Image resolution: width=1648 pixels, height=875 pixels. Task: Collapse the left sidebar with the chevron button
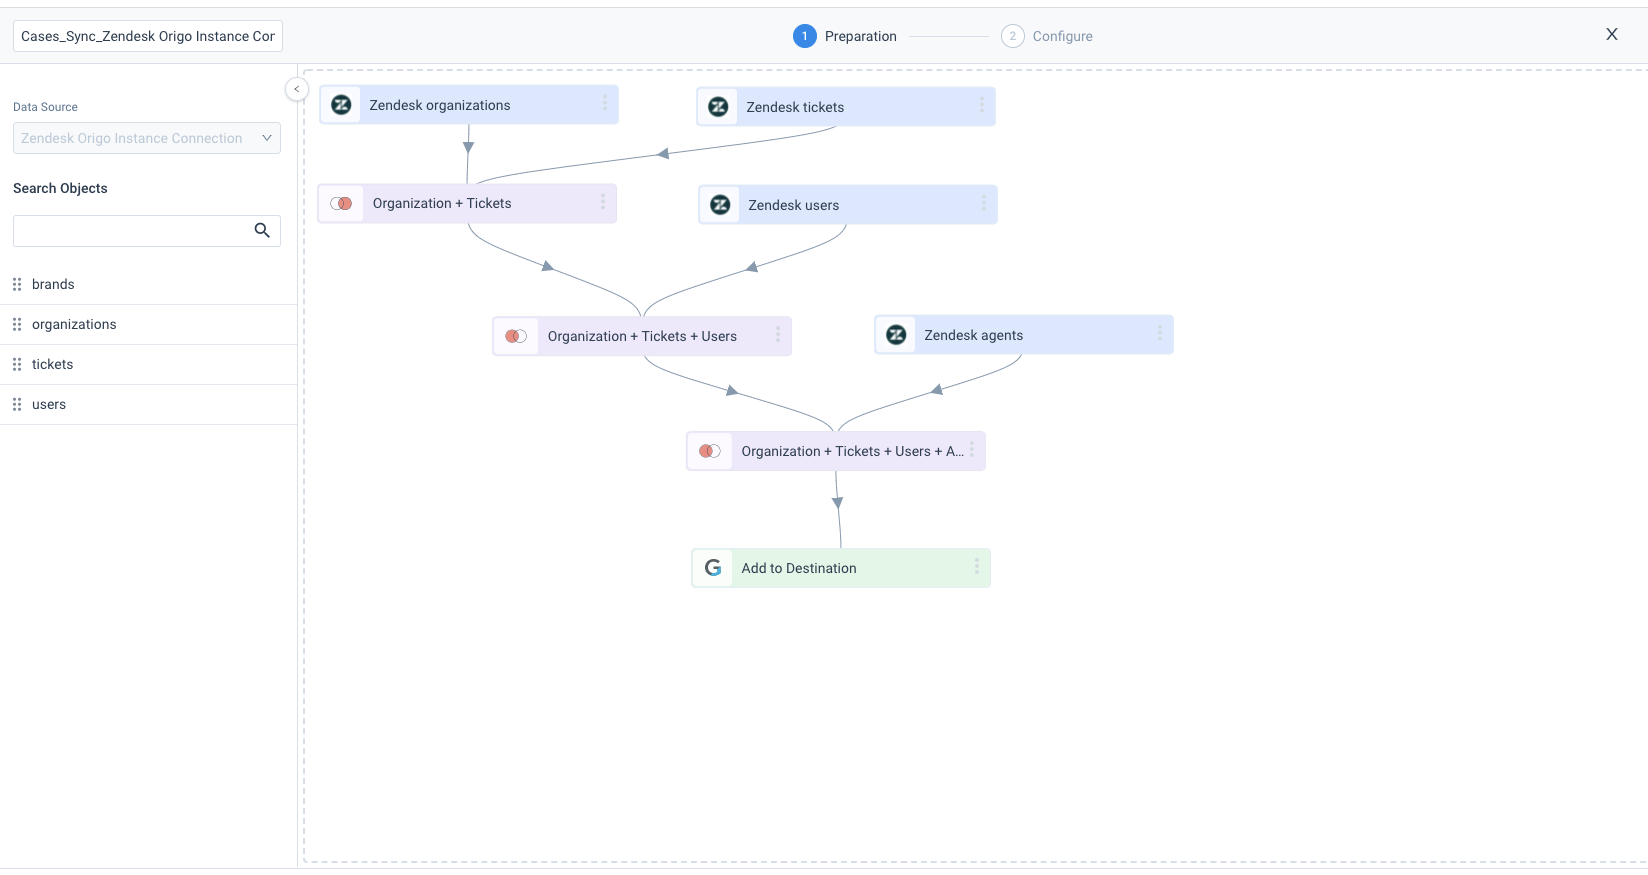(296, 89)
